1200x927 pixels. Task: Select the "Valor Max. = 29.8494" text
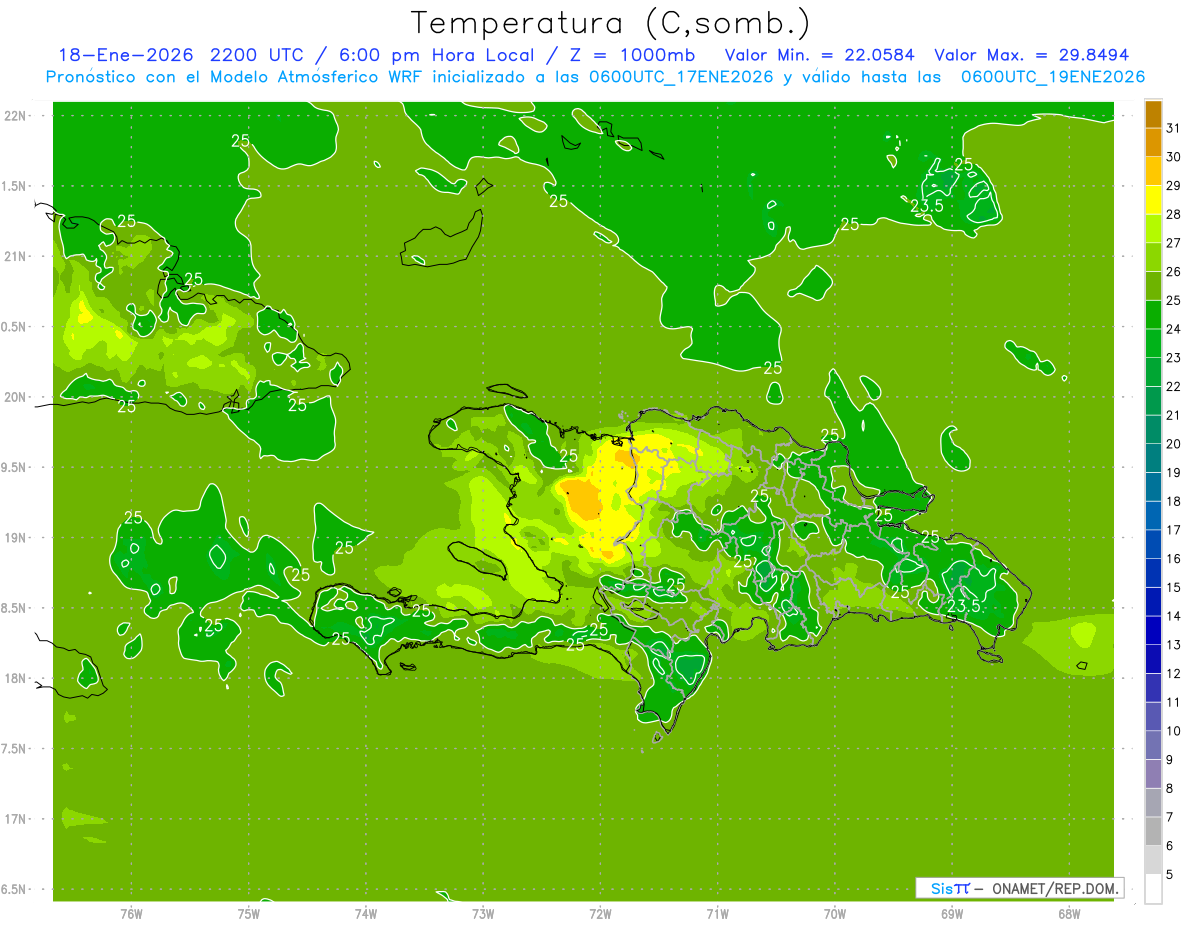pos(1033,55)
